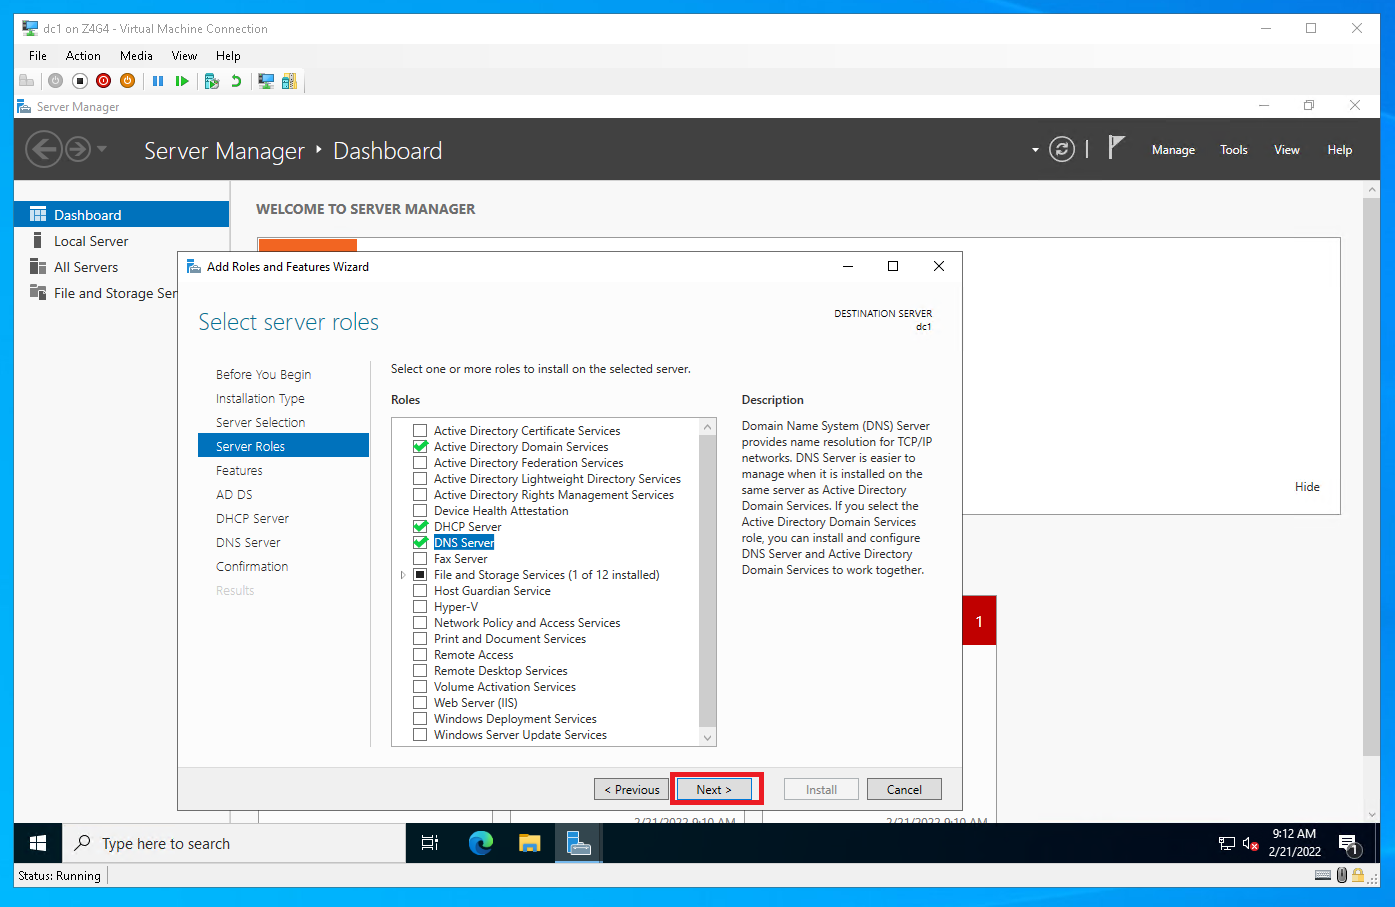
Task: Click the roles list scroll-up arrow
Action: pyautogui.click(x=708, y=427)
